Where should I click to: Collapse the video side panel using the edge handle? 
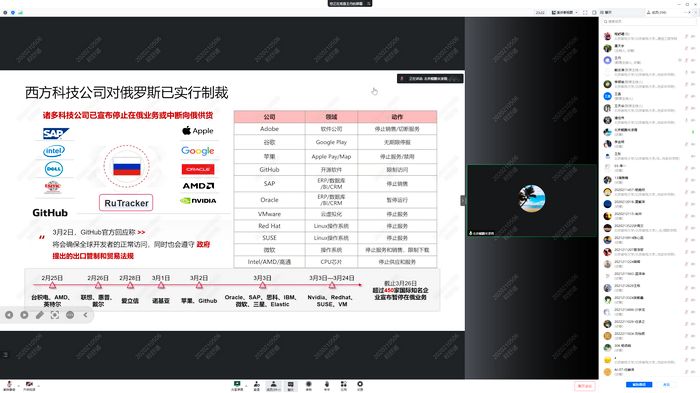coord(462,201)
